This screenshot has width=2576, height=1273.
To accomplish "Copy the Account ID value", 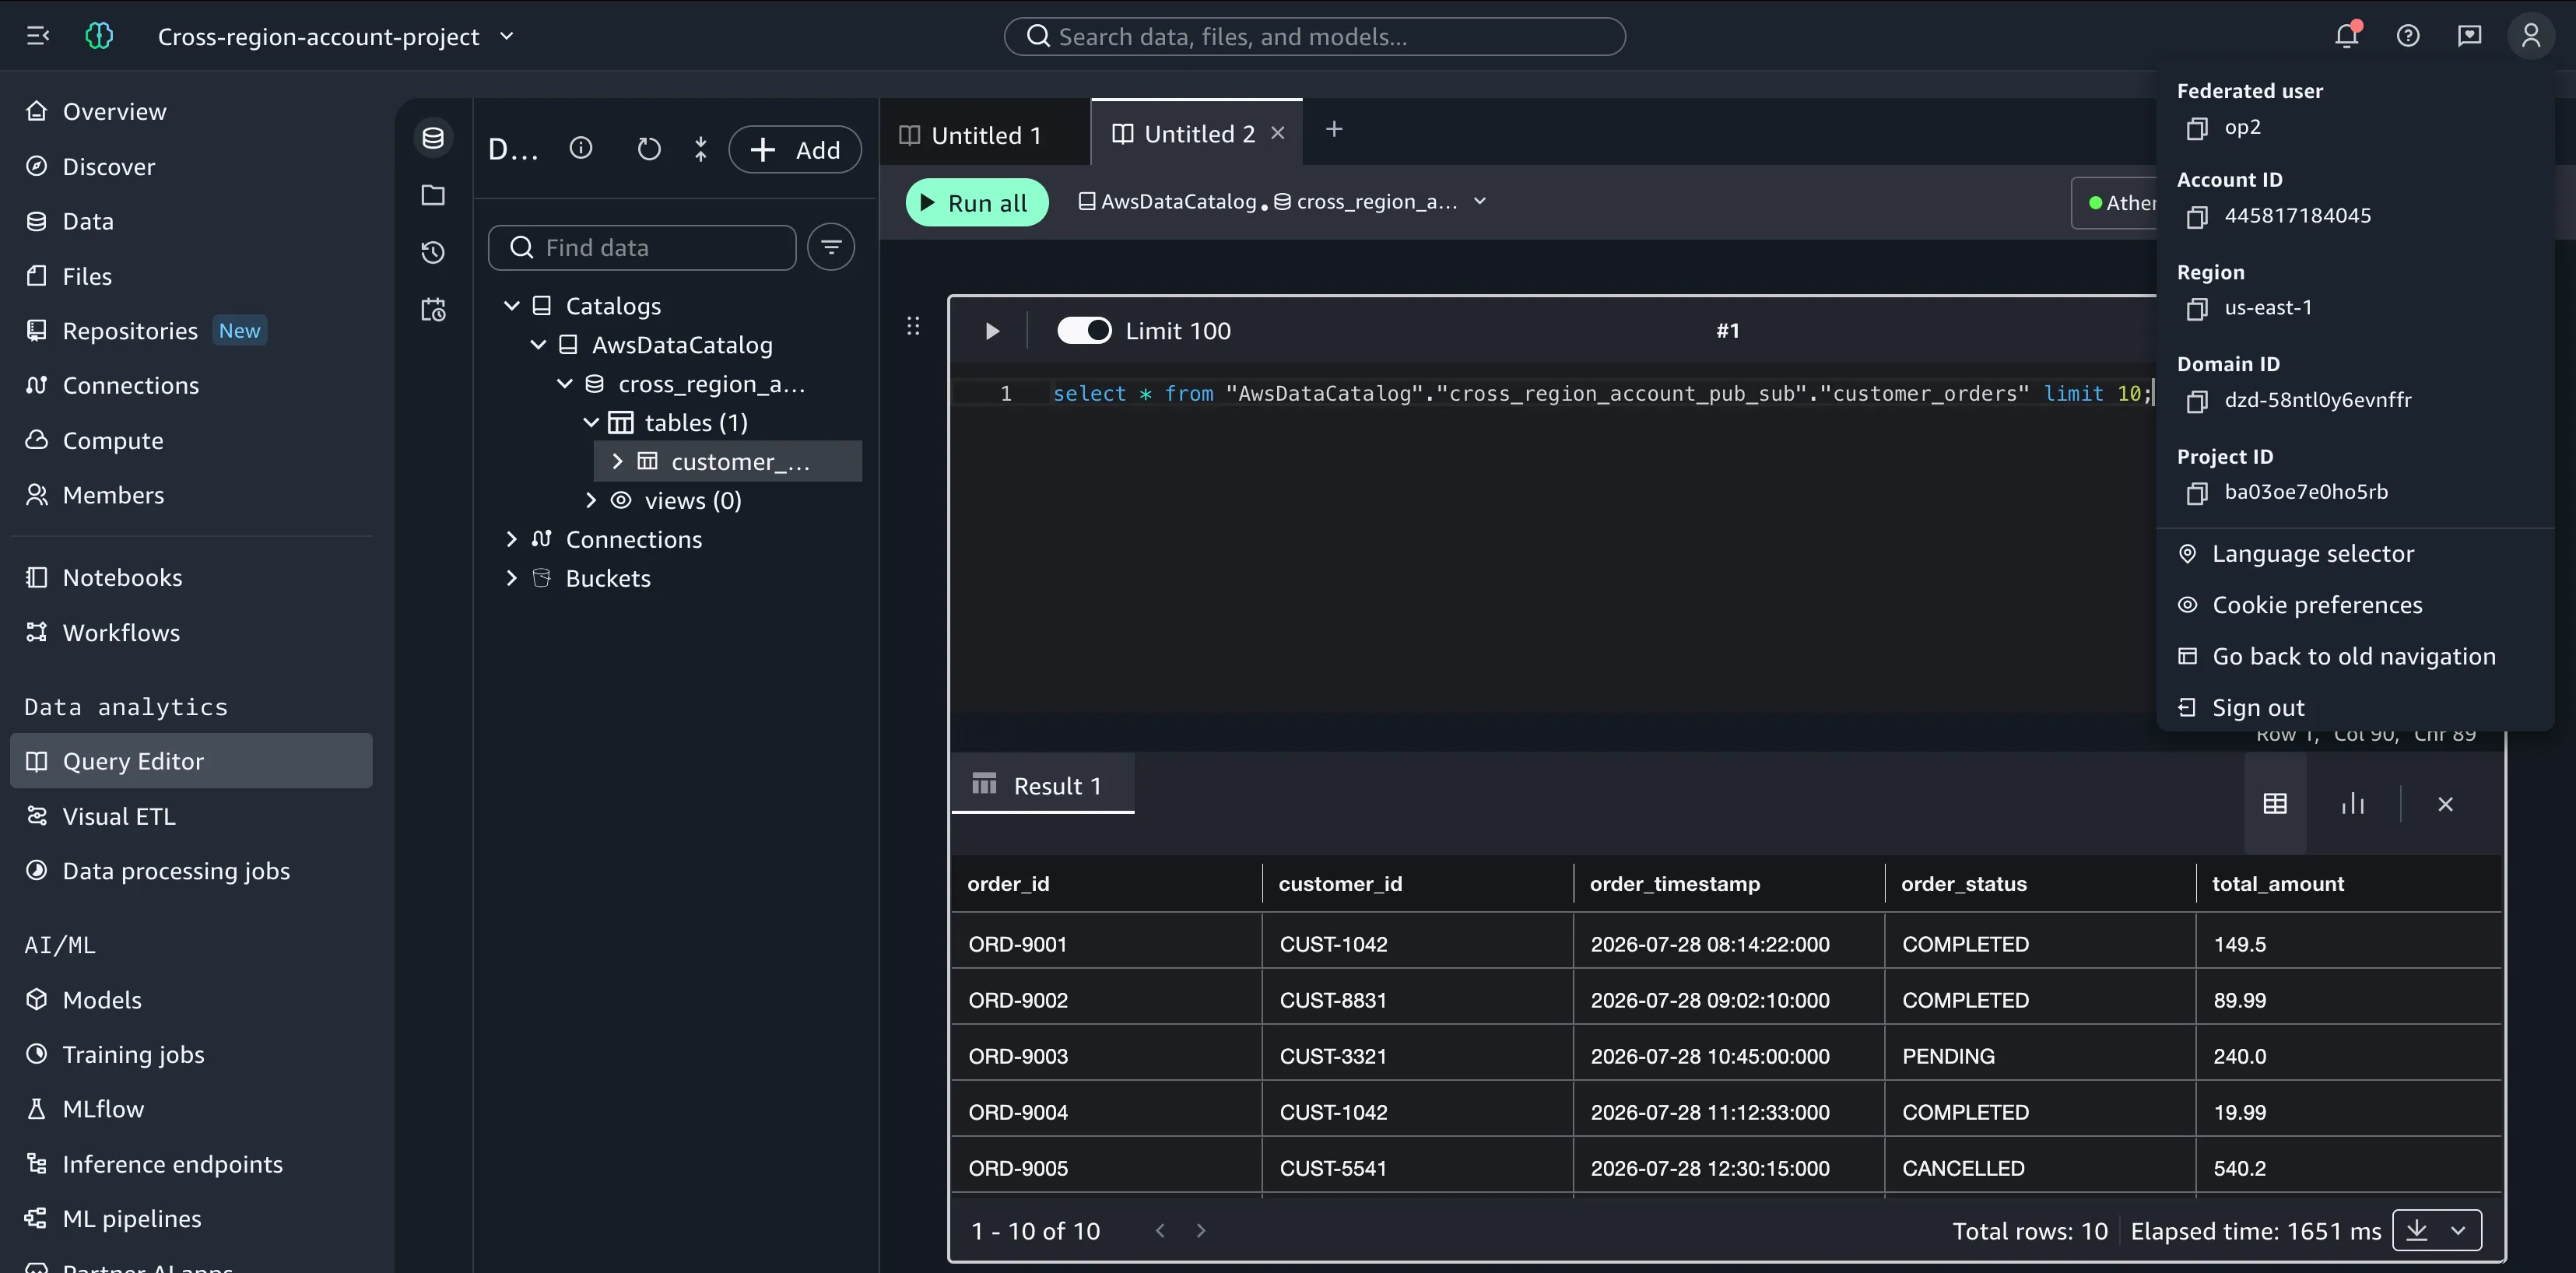I will (x=2197, y=217).
